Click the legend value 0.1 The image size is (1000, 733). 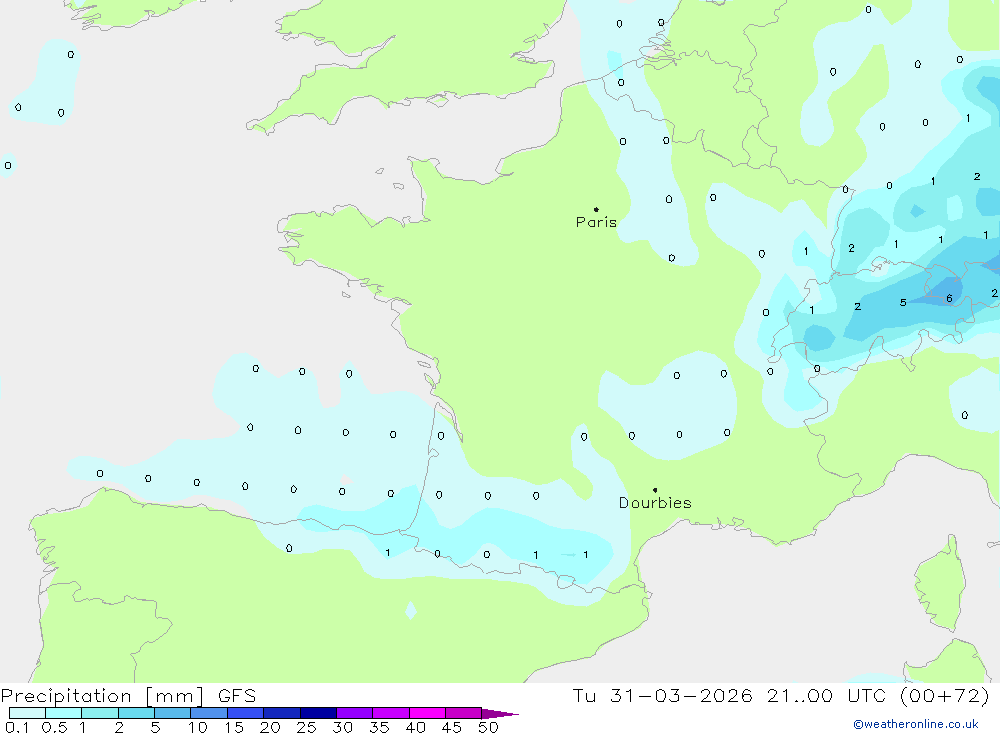[x=17, y=727]
